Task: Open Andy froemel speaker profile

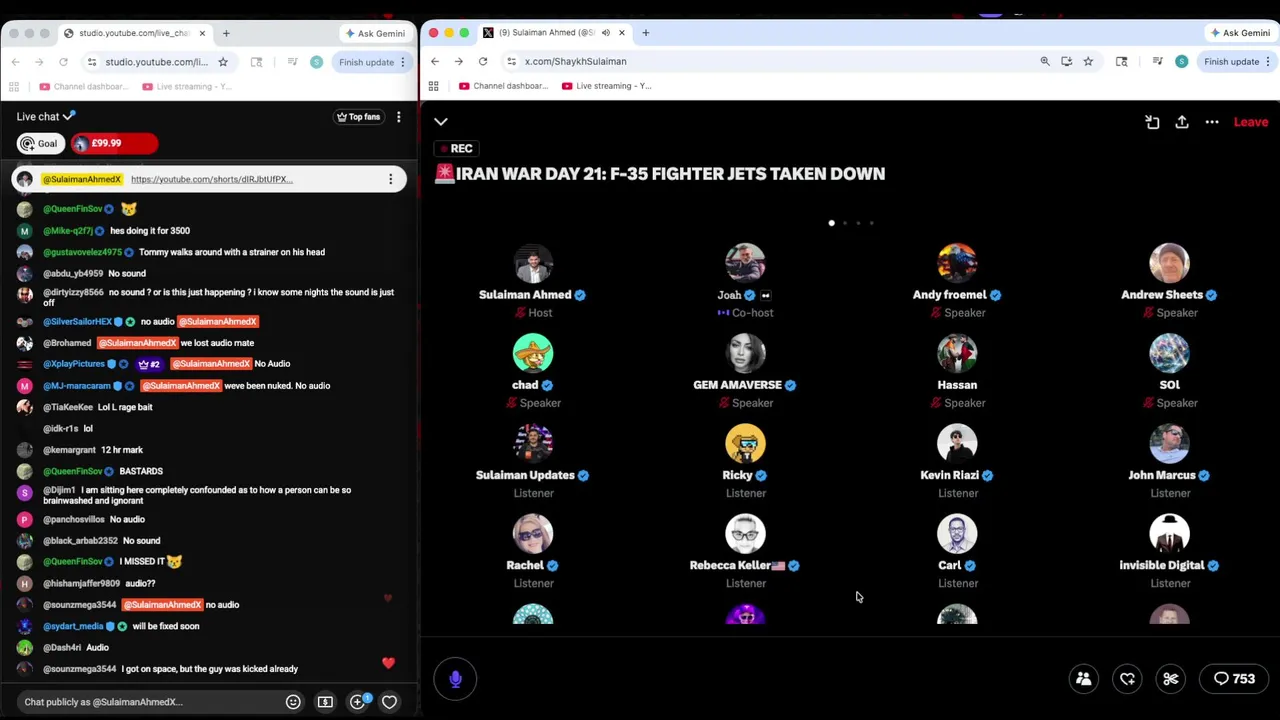Action: click(957, 263)
